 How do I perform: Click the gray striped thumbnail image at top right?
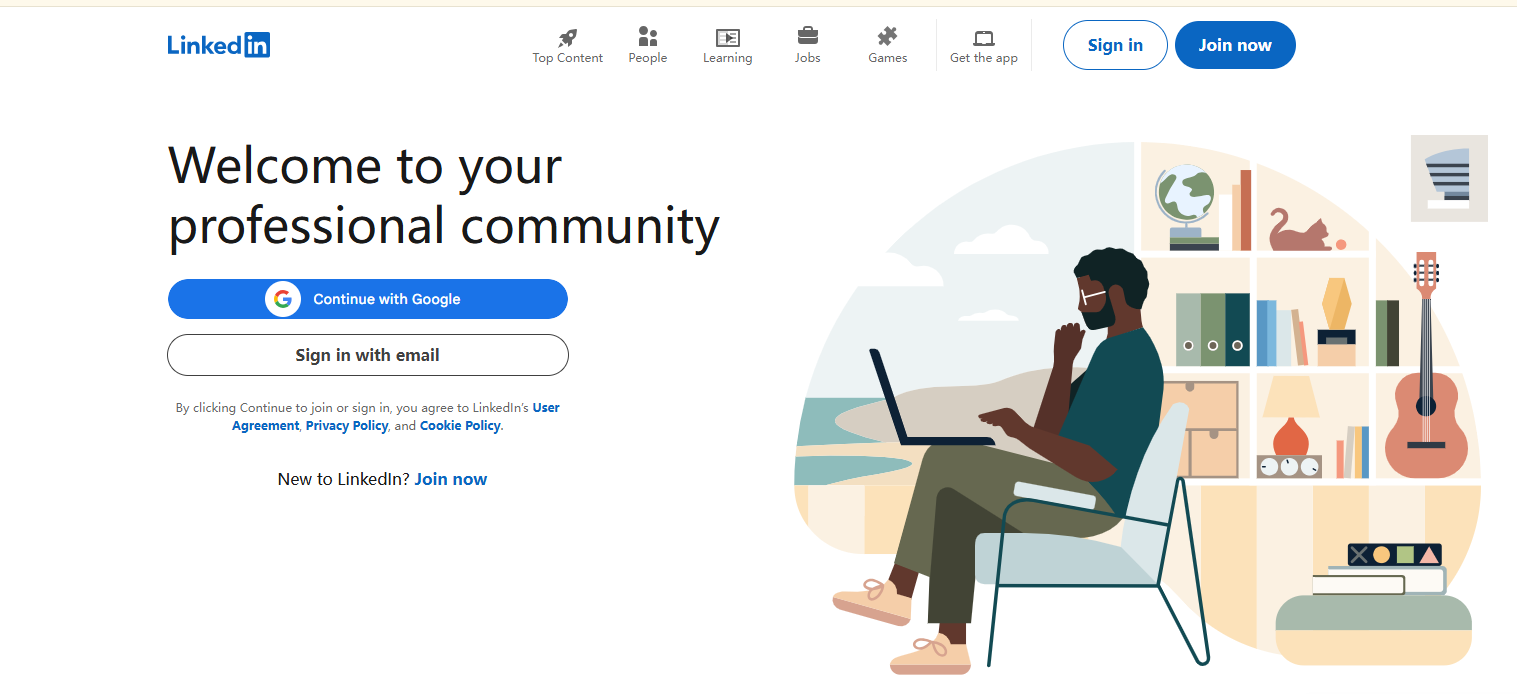[1449, 178]
